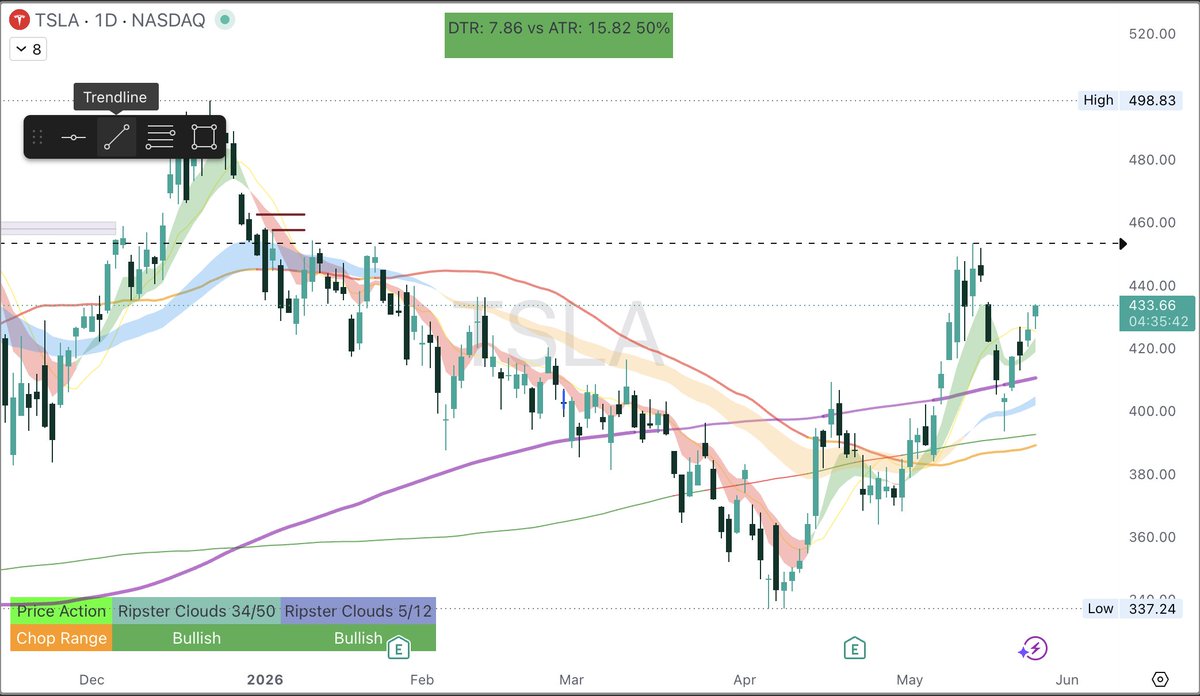This screenshot has width=1200, height=696.
Task: Select the Horizontal Line drawing tool
Action: point(73,137)
